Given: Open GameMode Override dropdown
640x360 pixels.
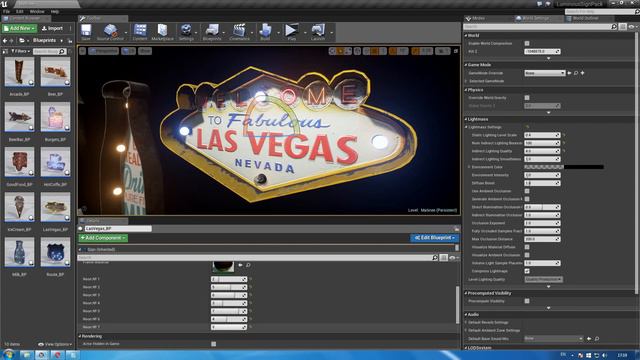Looking at the screenshot, I should pyautogui.click(x=544, y=73).
